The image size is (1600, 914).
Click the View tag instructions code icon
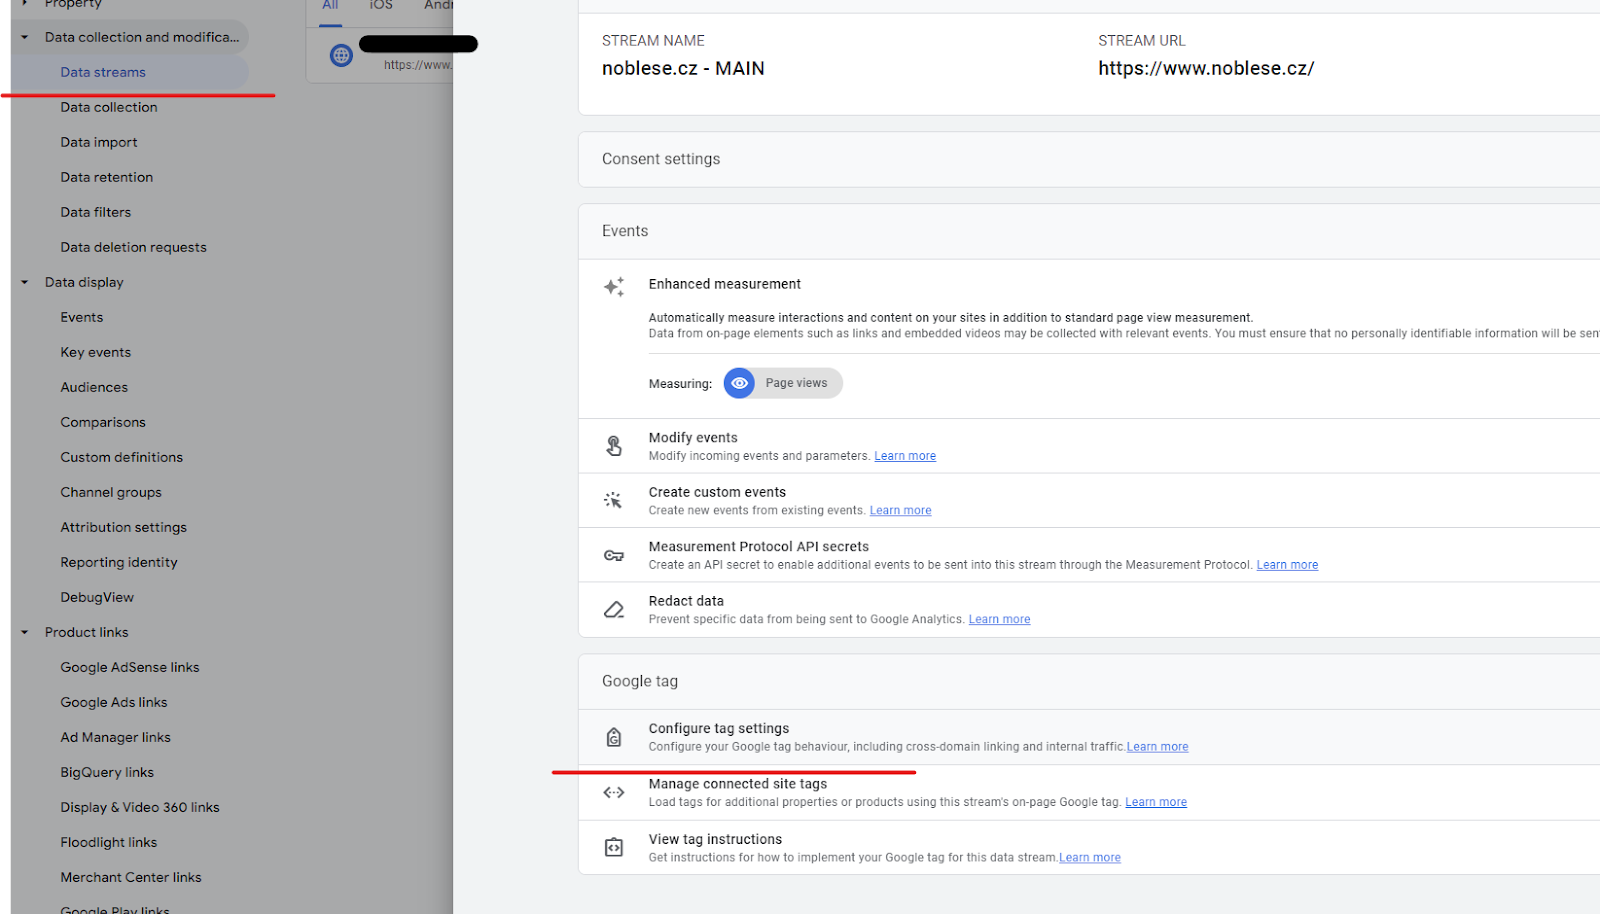[614, 848]
